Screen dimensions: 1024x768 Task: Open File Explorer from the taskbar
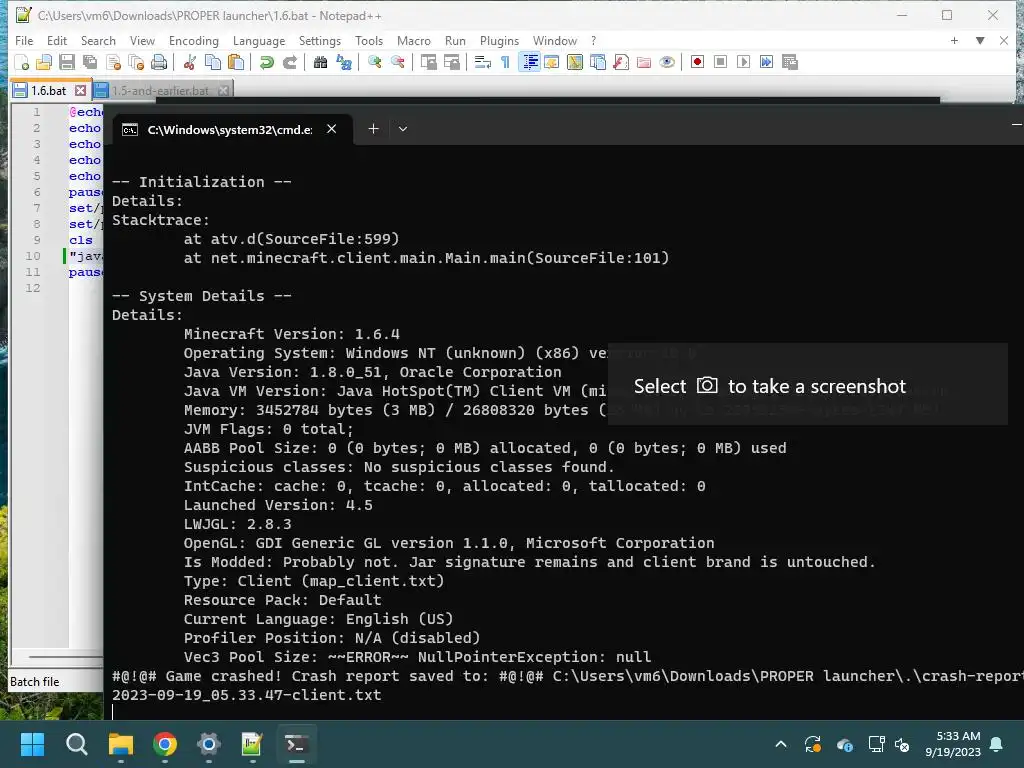click(121, 744)
